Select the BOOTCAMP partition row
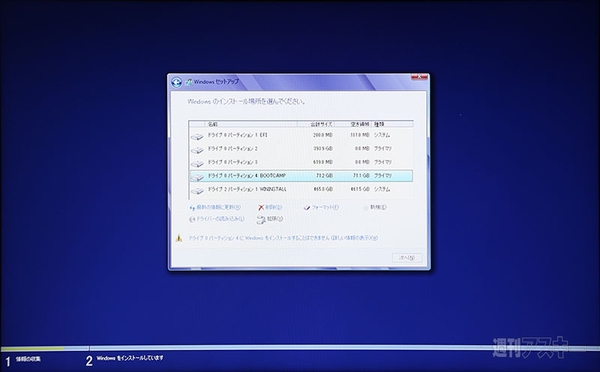 pyautogui.click(x=301, y=176)
